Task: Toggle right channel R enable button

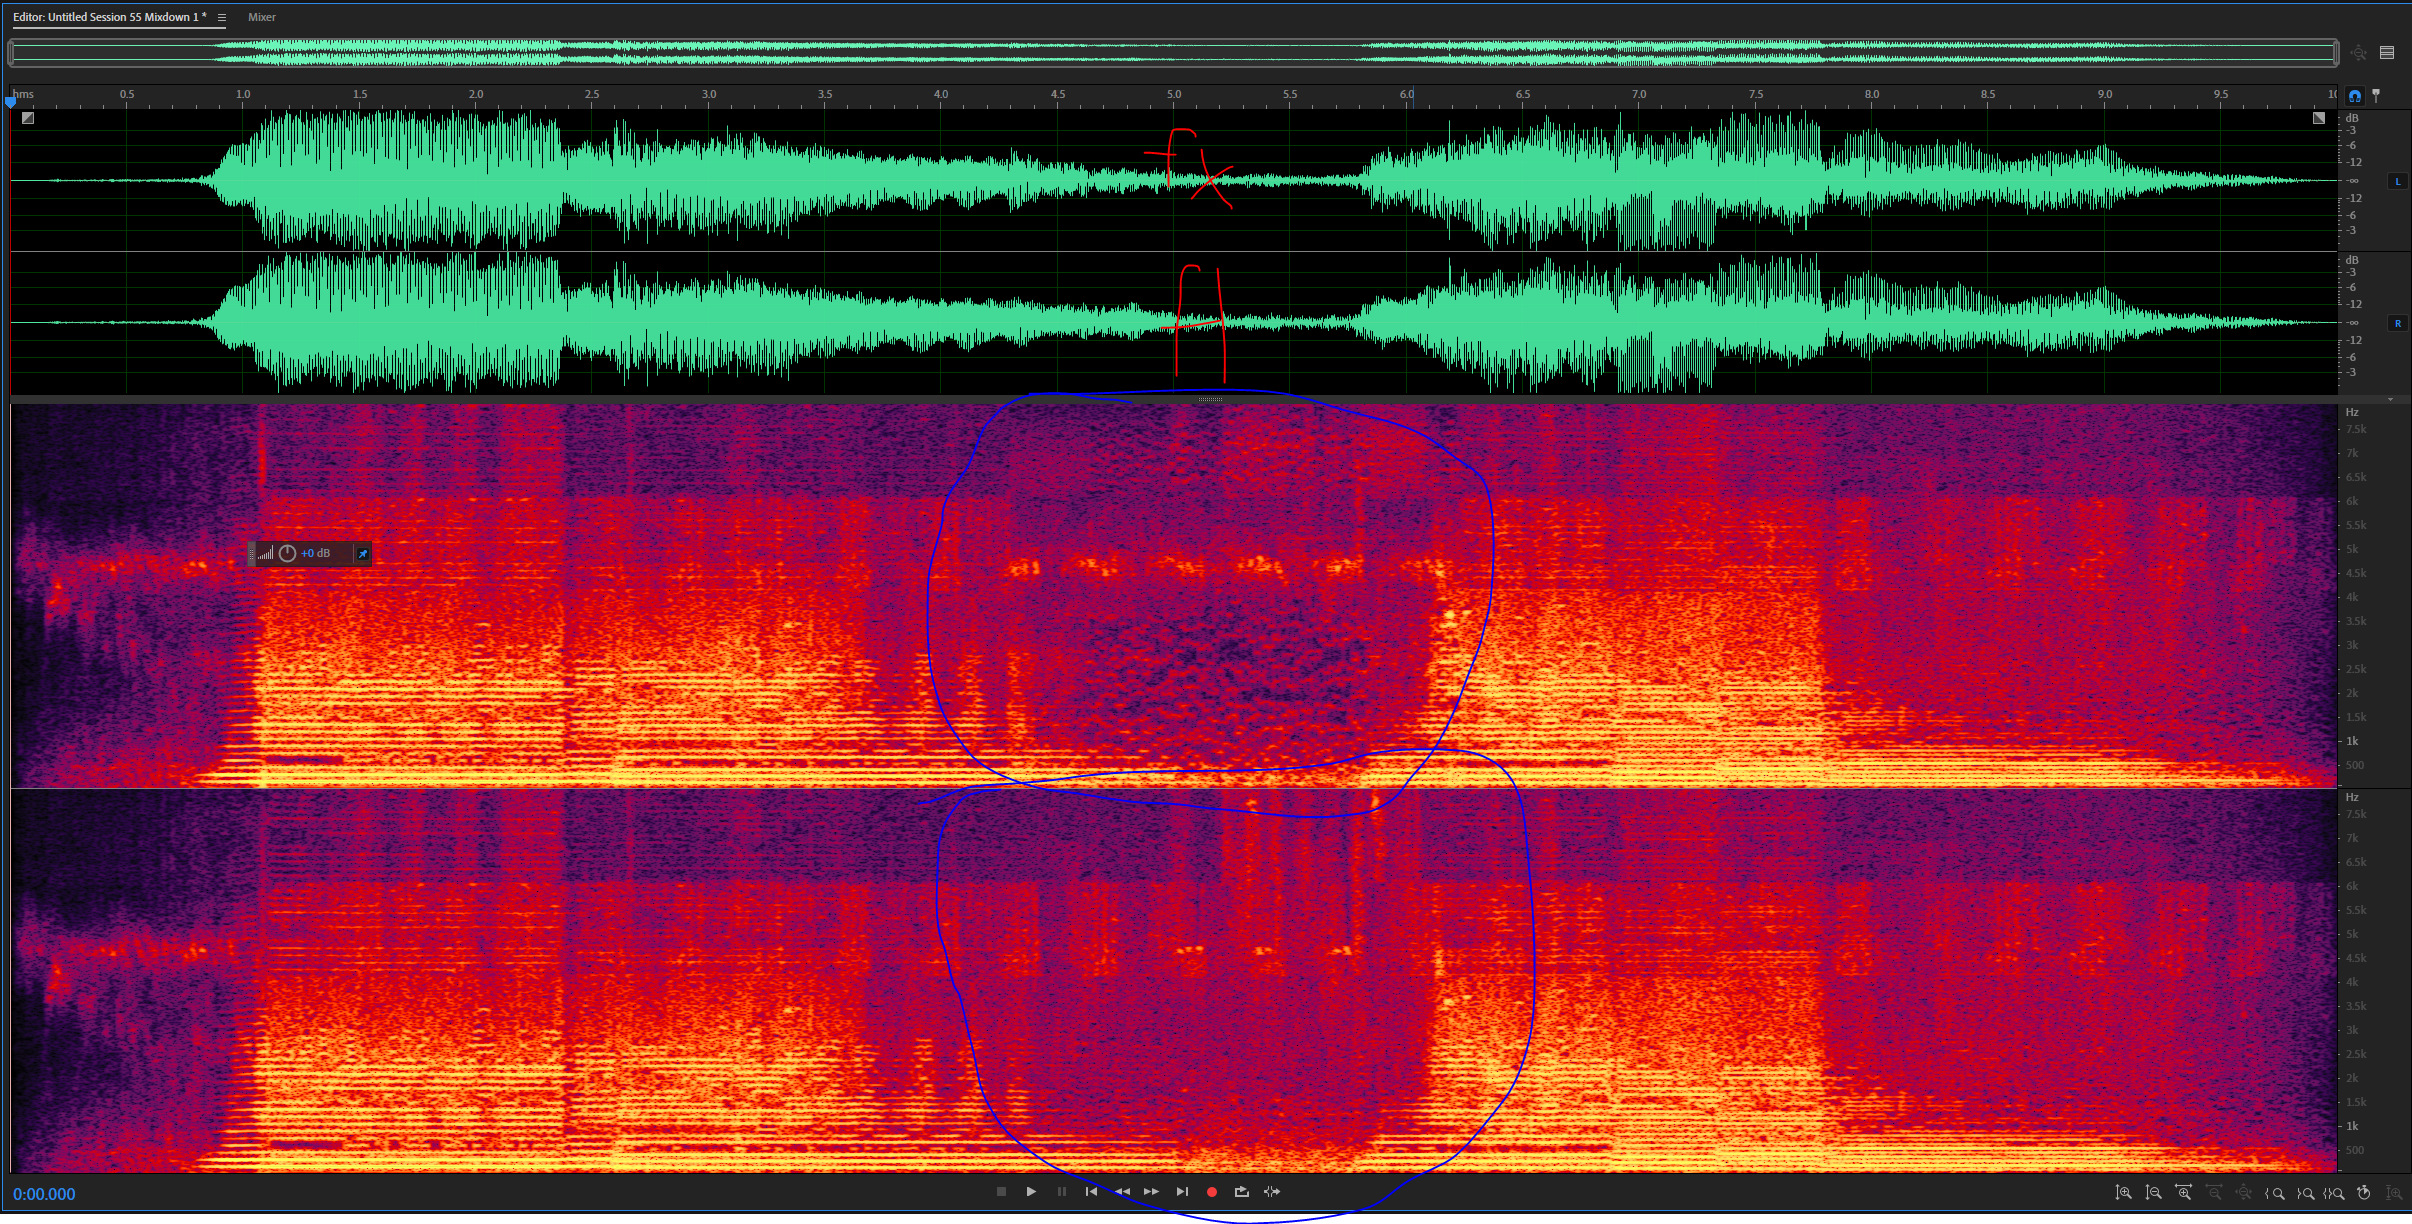Action: [2398, 323]
